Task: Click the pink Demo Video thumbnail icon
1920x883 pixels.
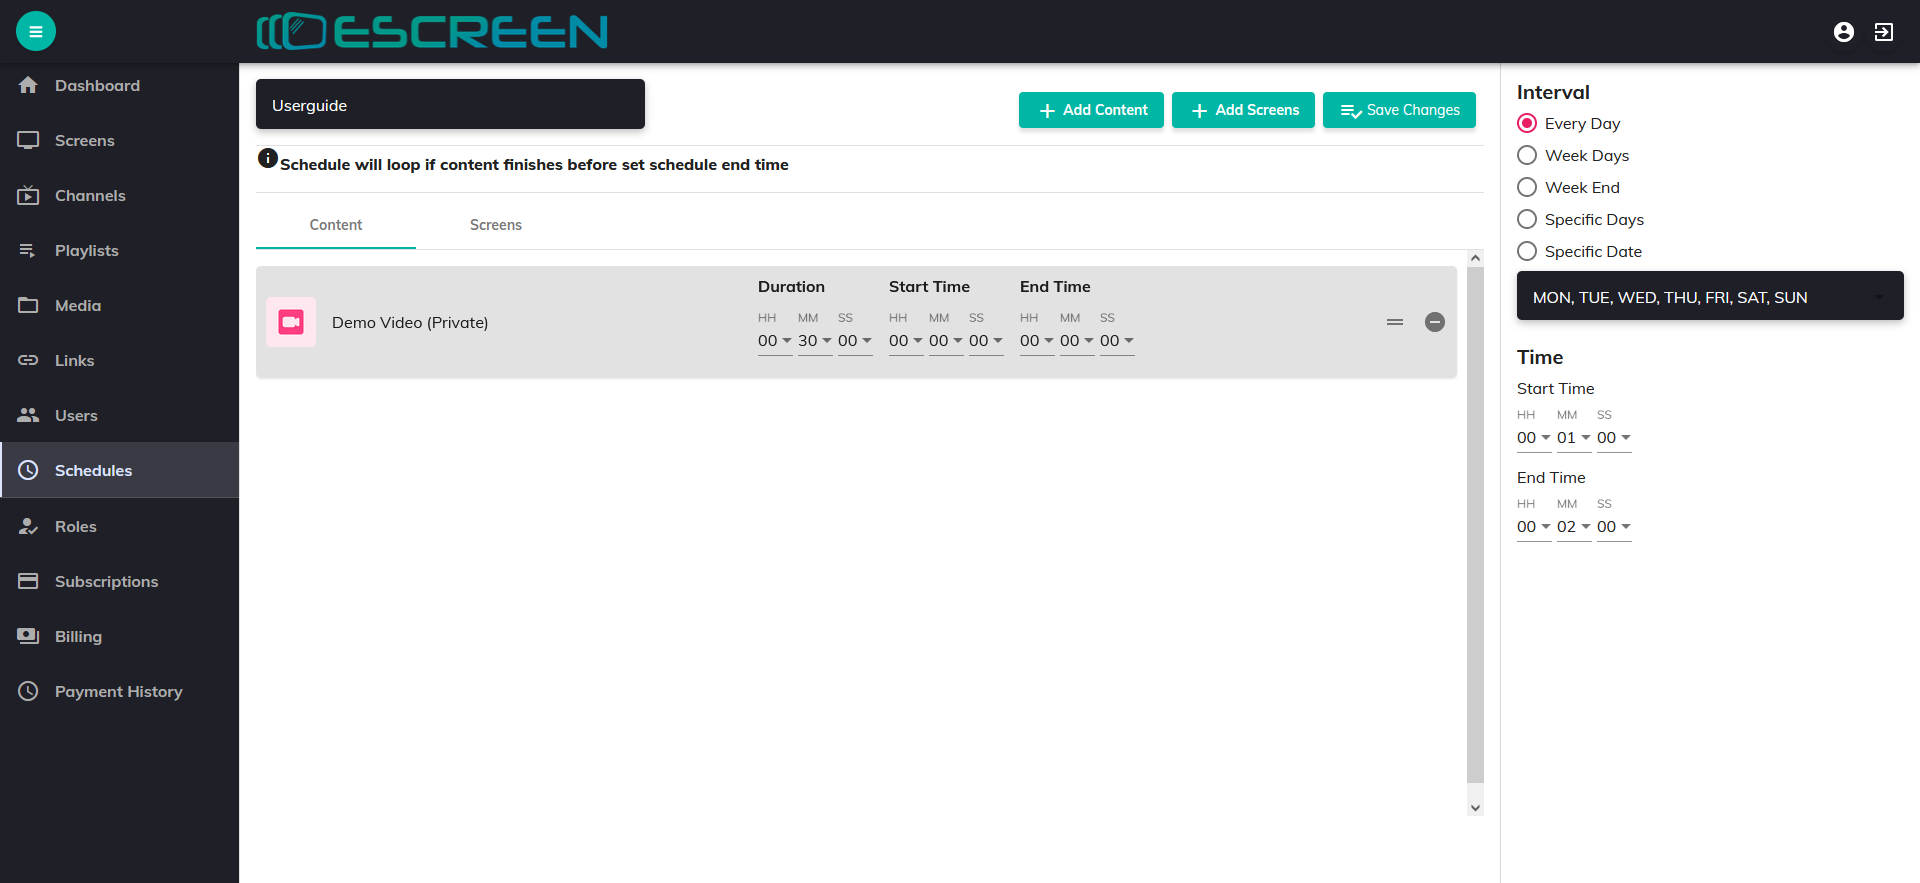Action: point(291,322)
